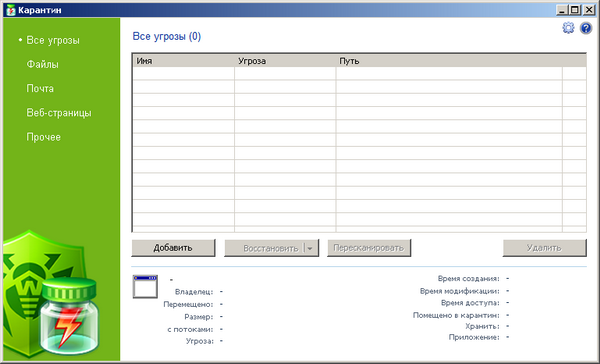Show the Веб-страницы category
This screenshot has width=600, height=364.
tap(59, 113)
